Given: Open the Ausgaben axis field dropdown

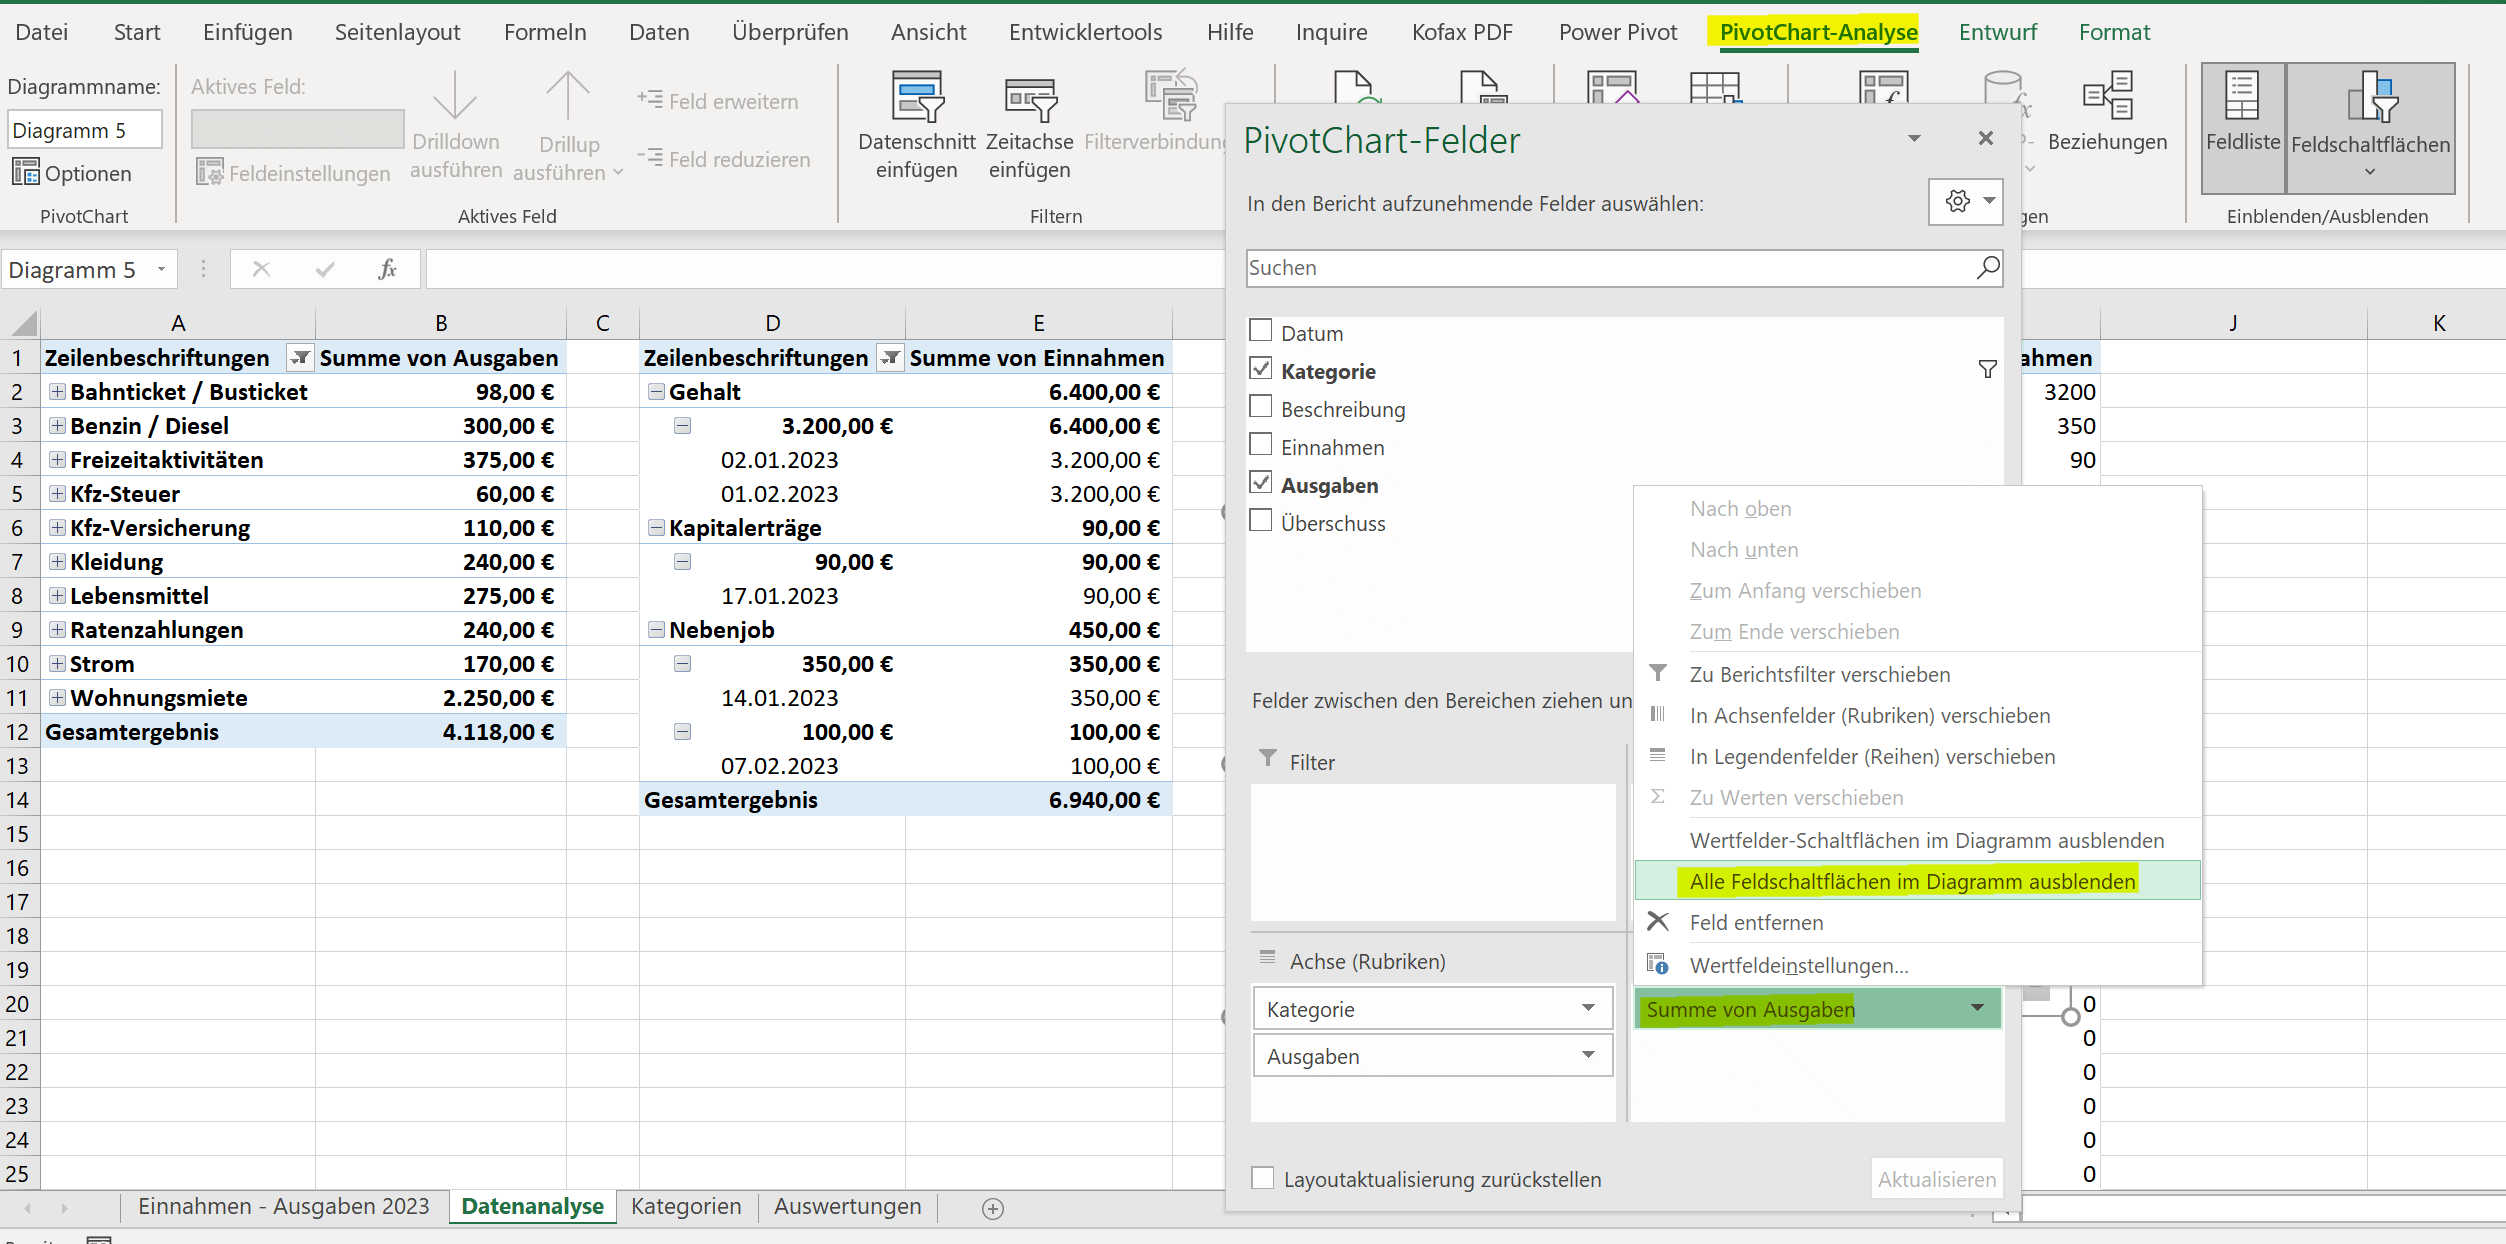Looking at the screenshot, I should tap(1588, 1055).
